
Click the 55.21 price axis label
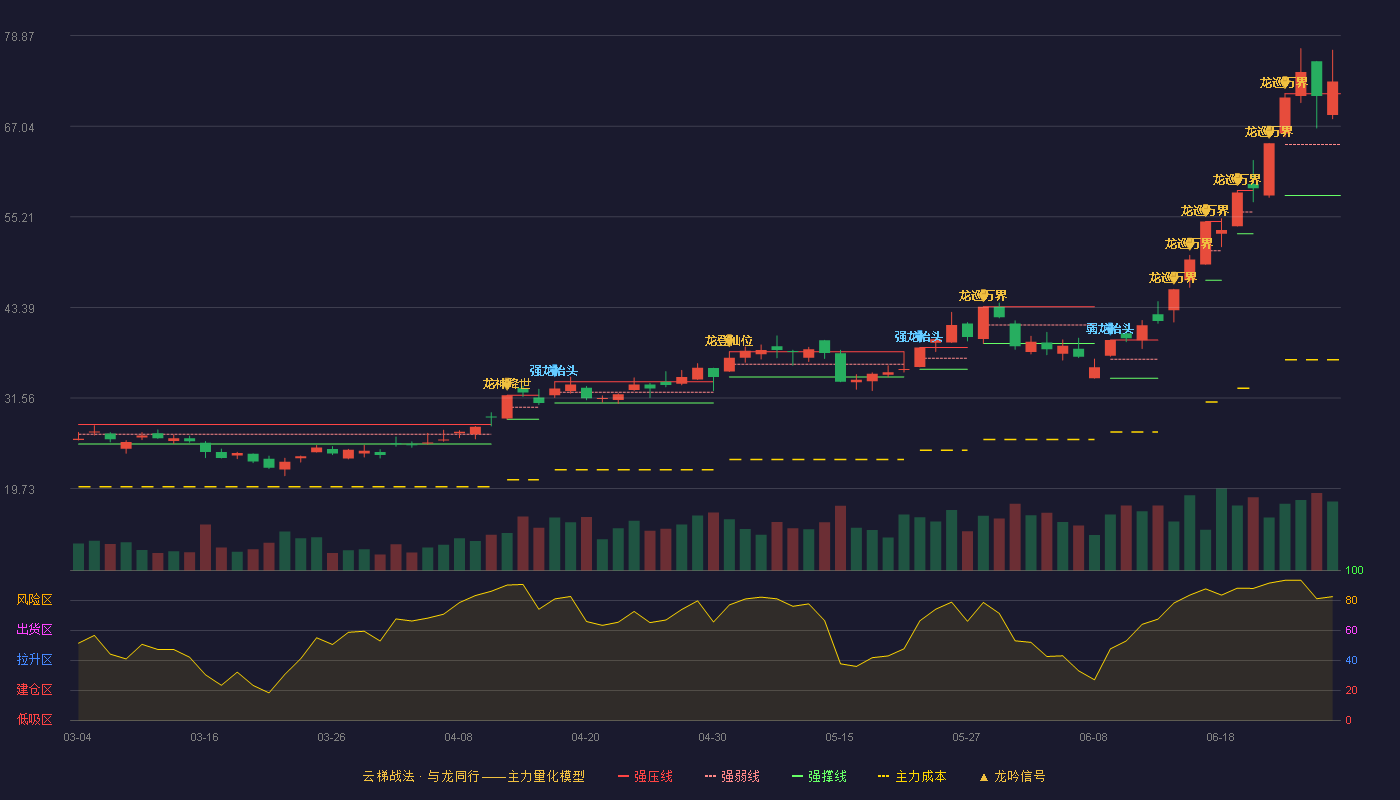[x=19, y=217]
